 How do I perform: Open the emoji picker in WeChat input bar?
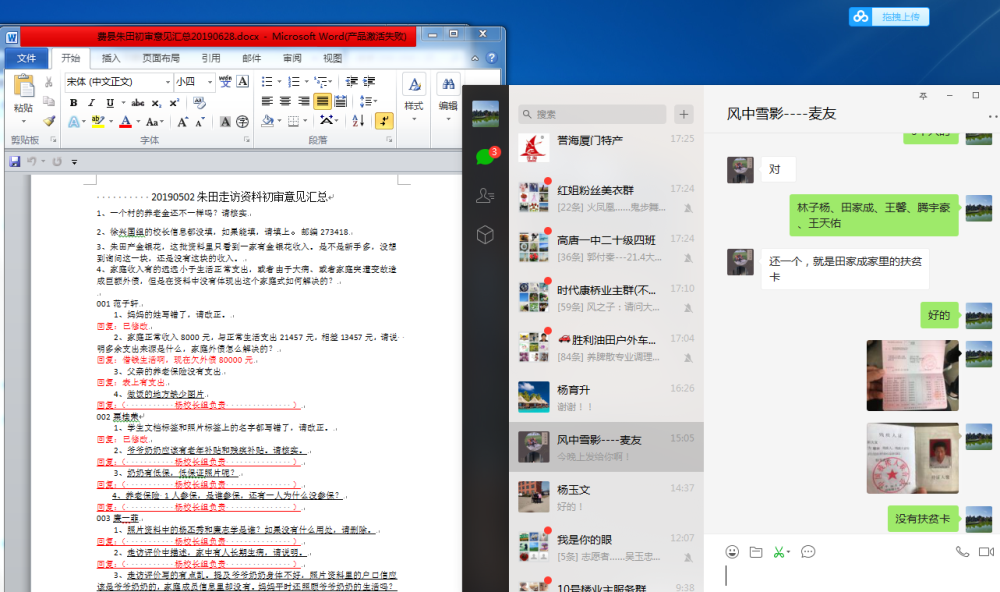tap(732, 552)
